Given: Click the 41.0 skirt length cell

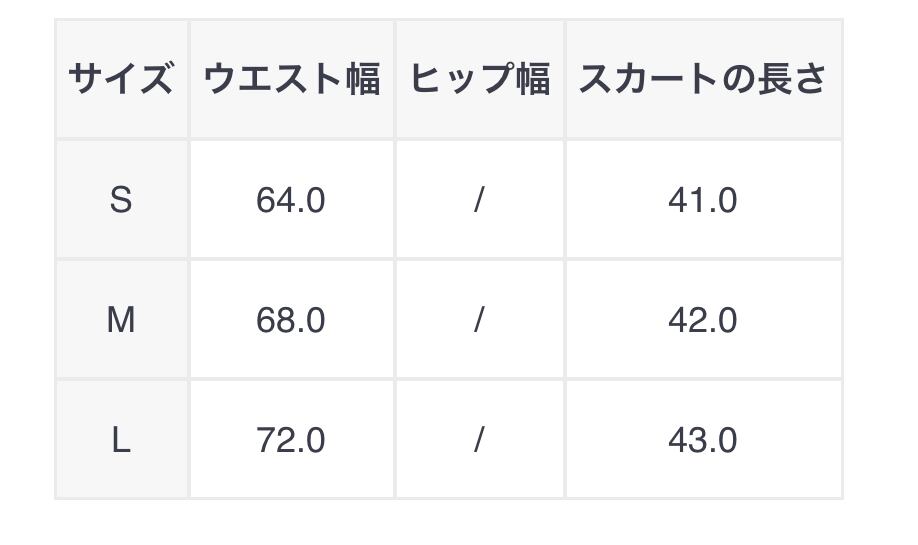Looking at the screenshot, I should [703, 200].
